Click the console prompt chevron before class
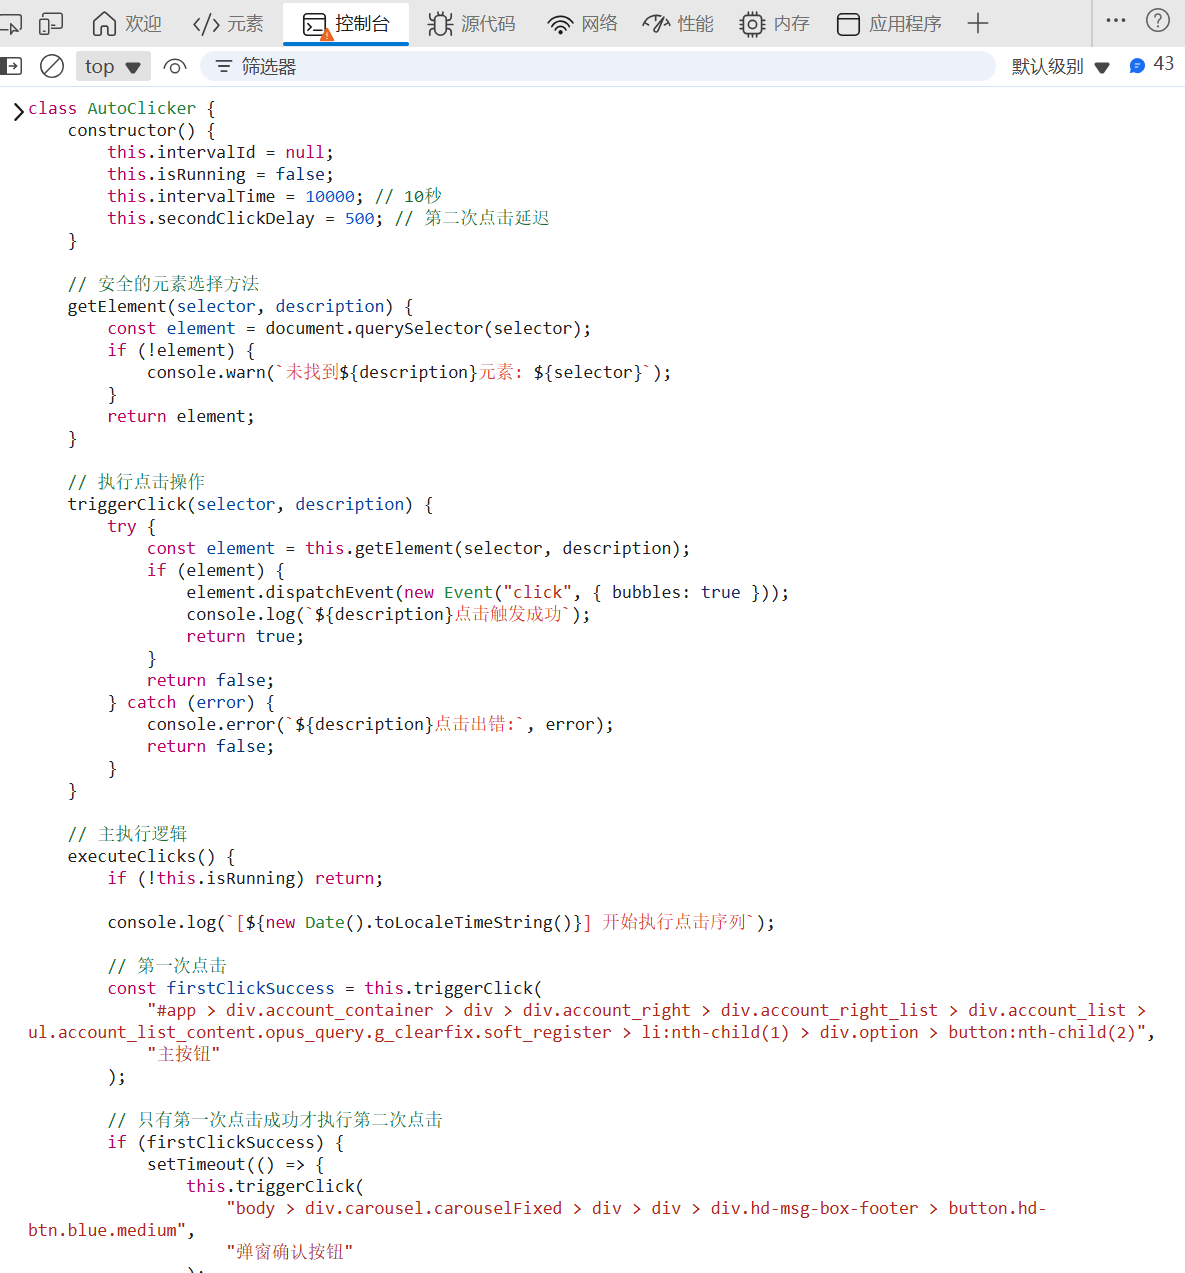The width and height of the screenshot is (1185, 1273). (18, 111)
